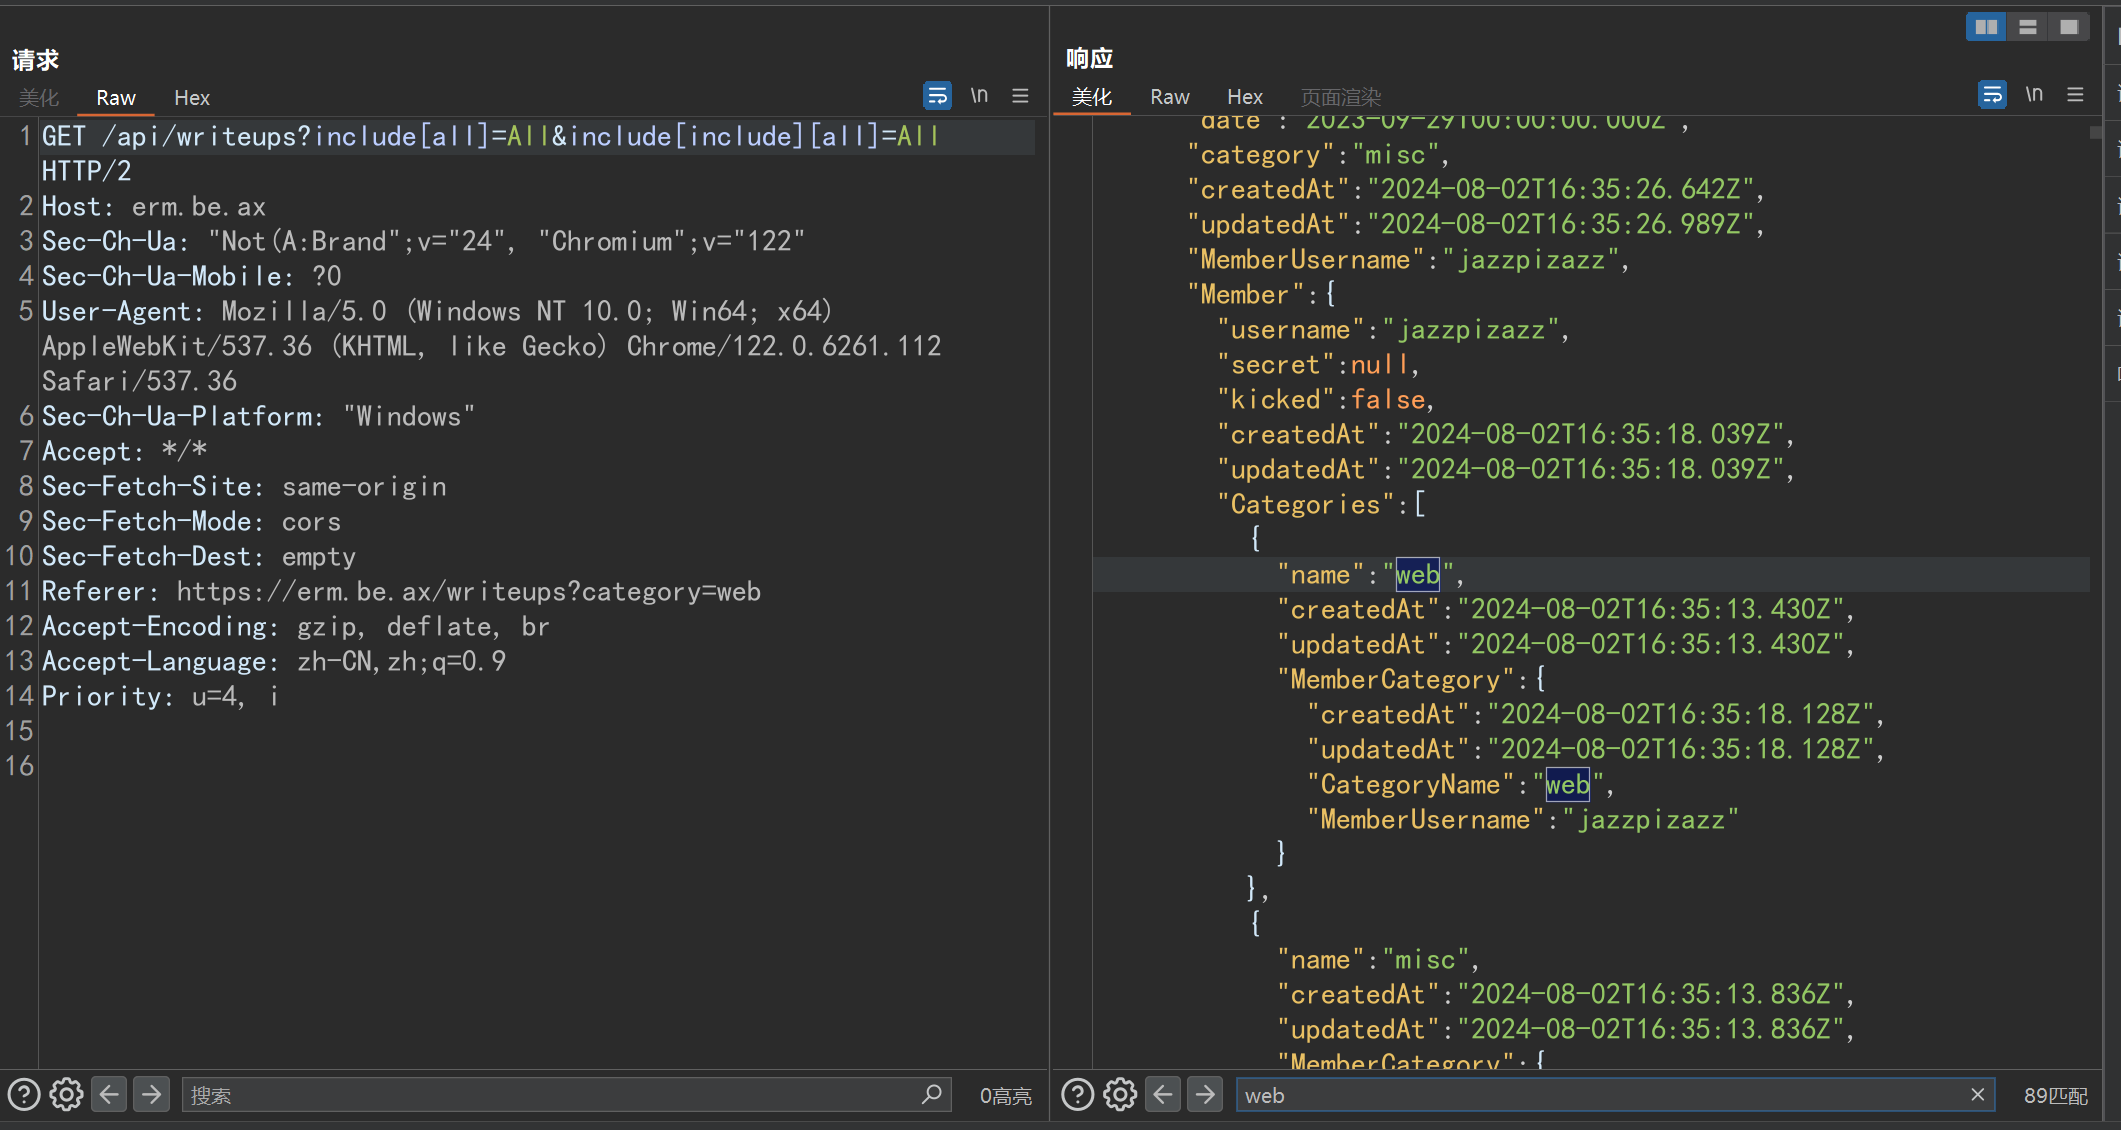
Task: Click the "secret":null line
Action: click(1318, 365)
